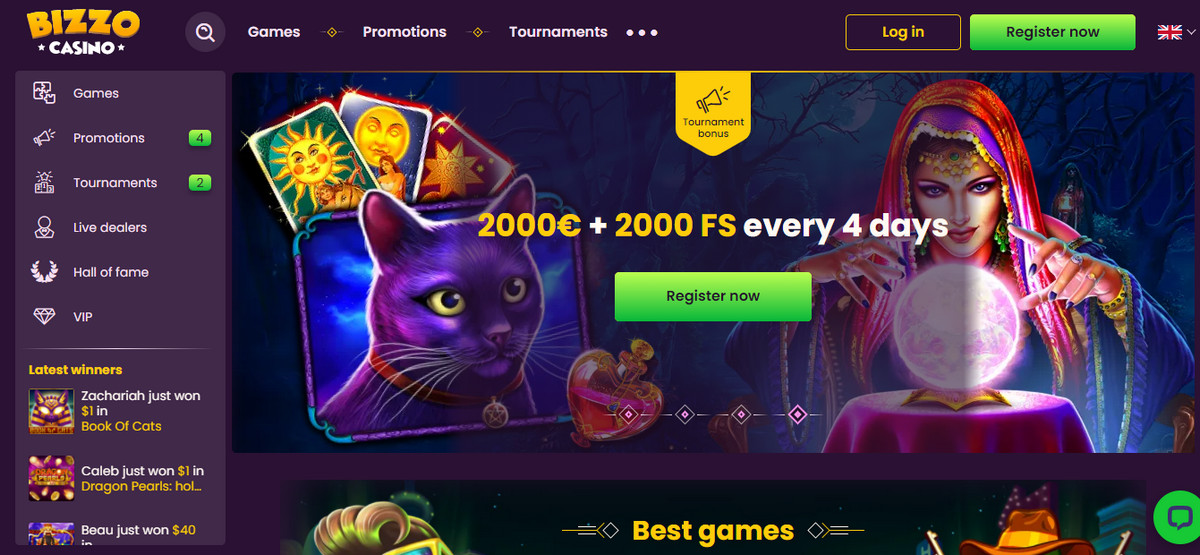Expand the three-dots more menu
1200x555 pixels.
642,32
